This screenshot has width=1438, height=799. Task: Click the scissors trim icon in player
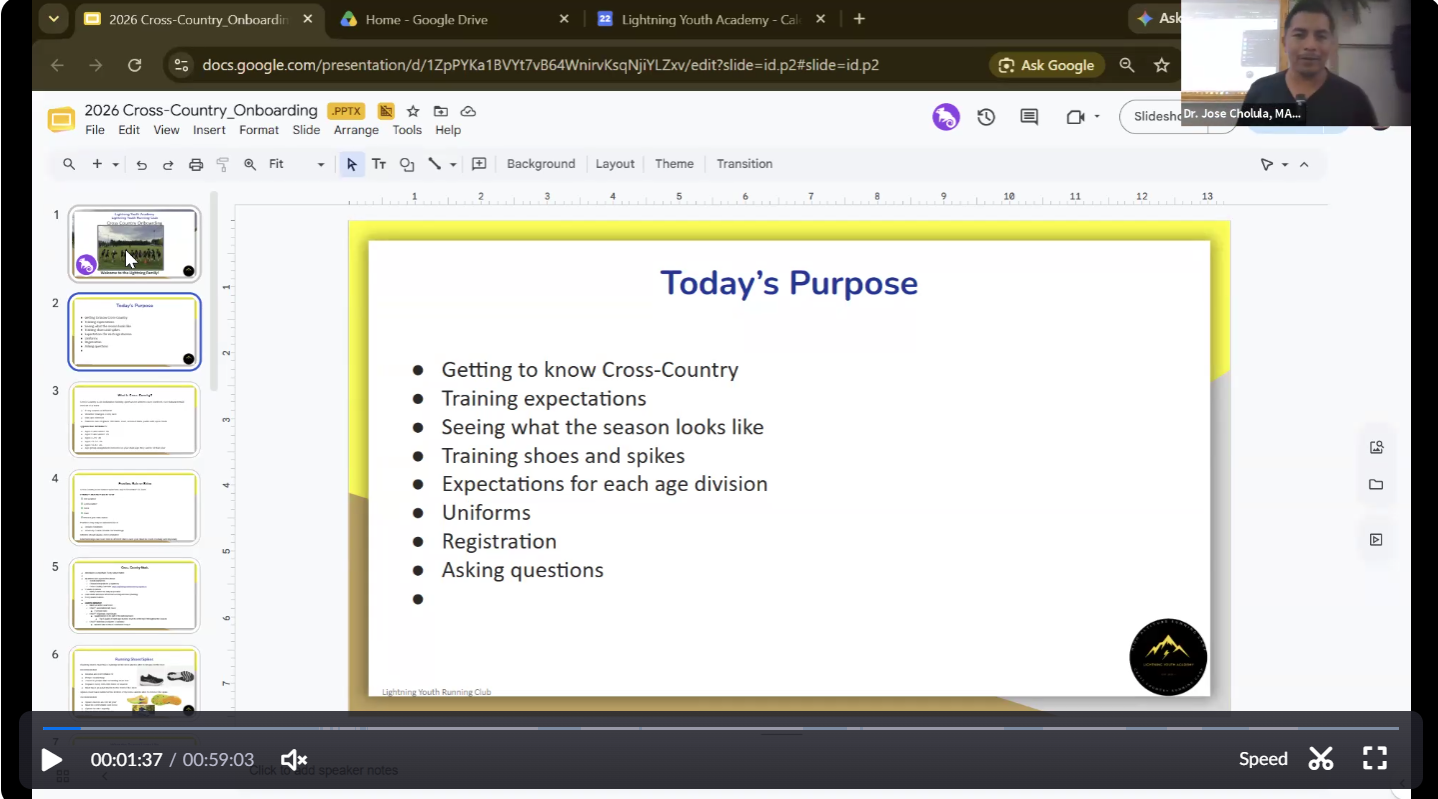coord(1321,759)
